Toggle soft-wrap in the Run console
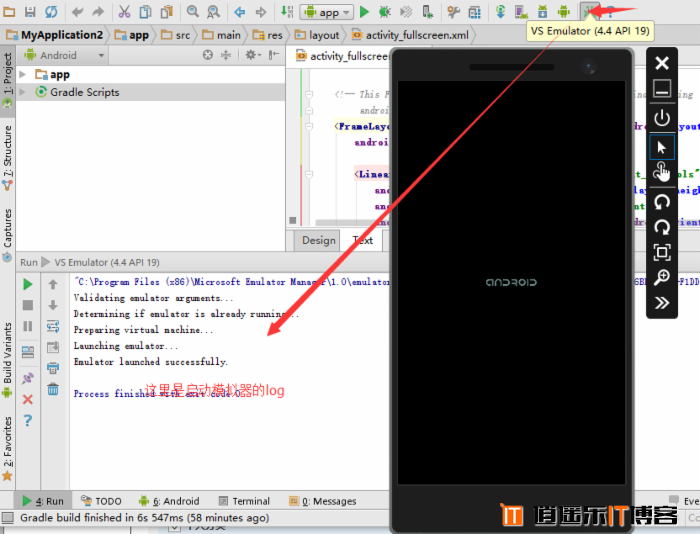Image resolution: width=700 pixels, height=534 pixels. pos(53,326)
